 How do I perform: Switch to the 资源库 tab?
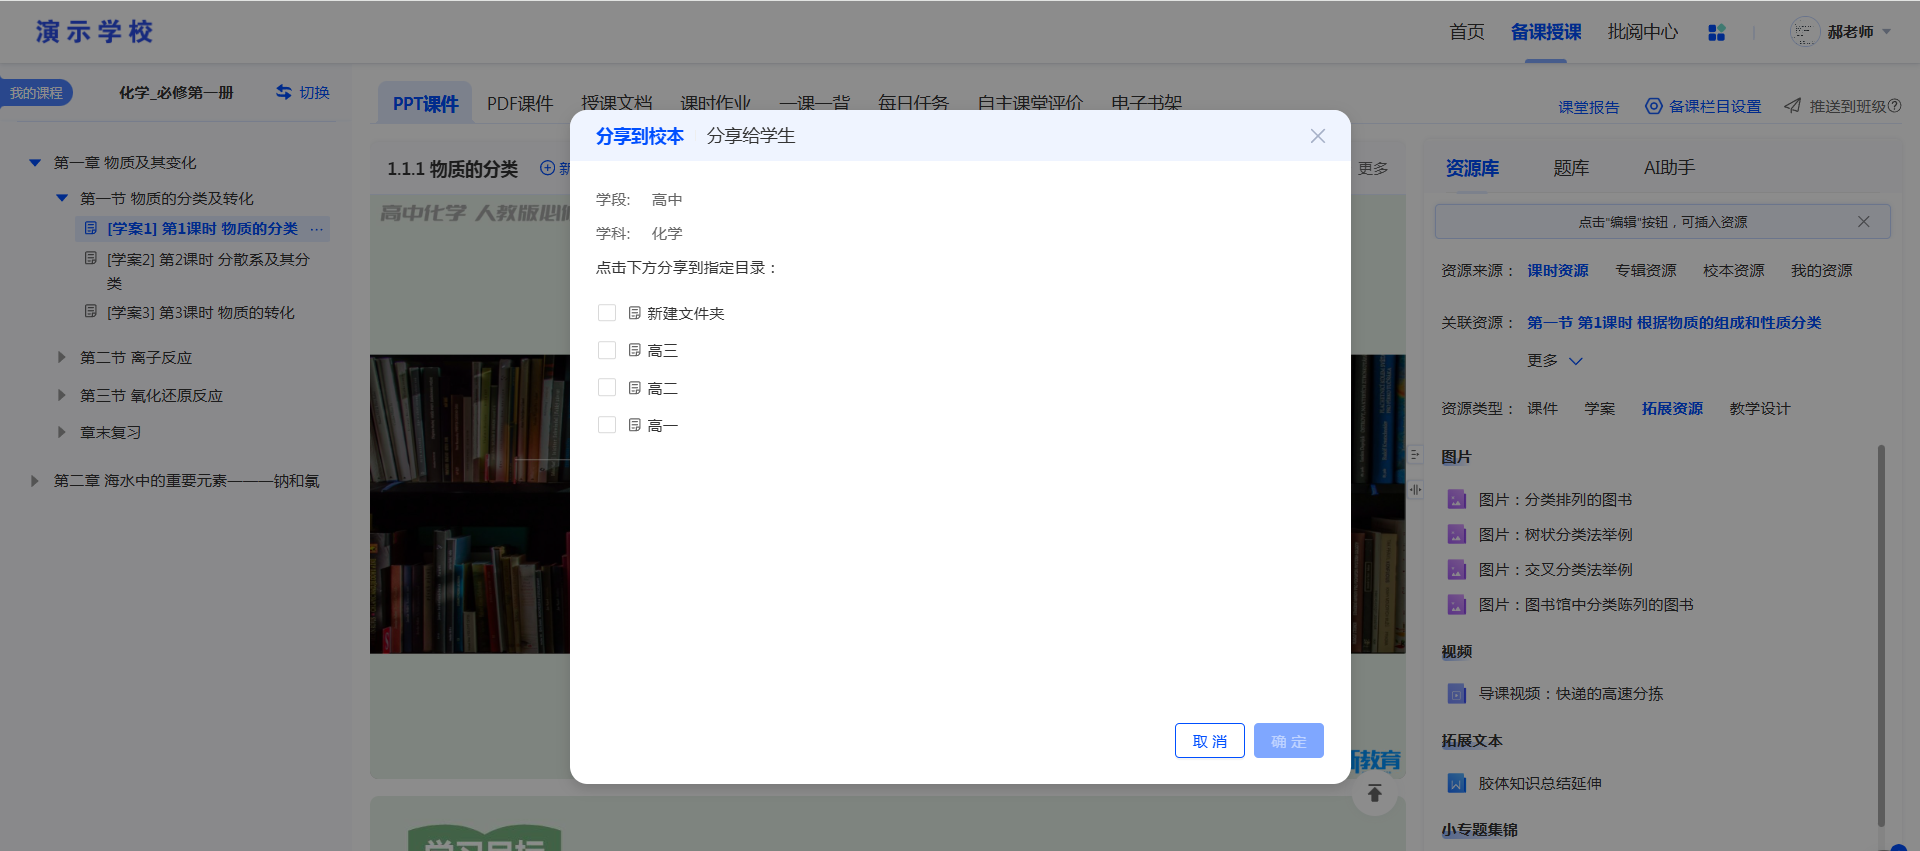tap(1472, 168)
